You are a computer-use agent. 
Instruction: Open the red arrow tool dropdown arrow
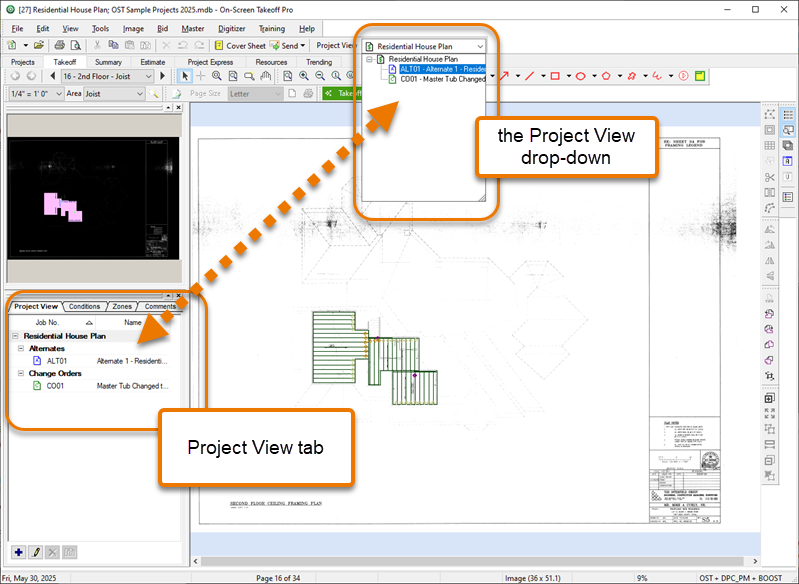(518, 76)
